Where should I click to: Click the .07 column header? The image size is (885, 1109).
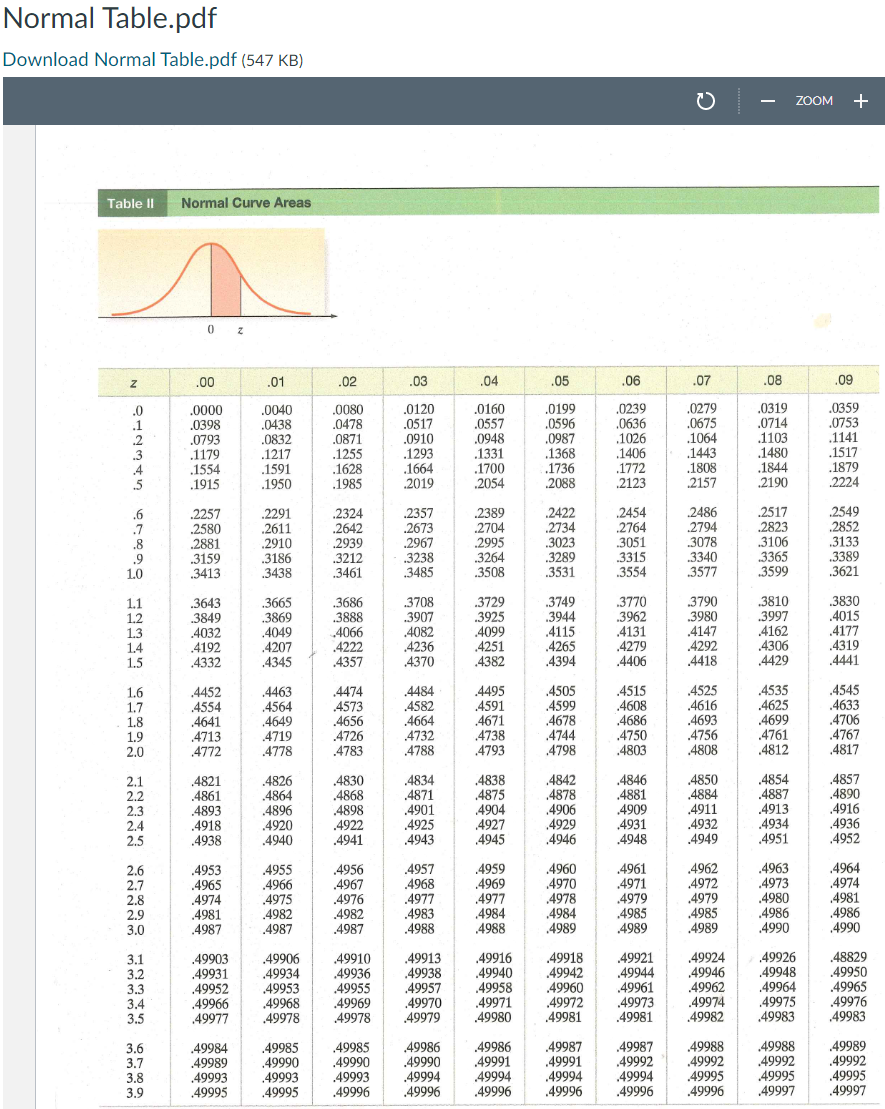click(702, 381)
